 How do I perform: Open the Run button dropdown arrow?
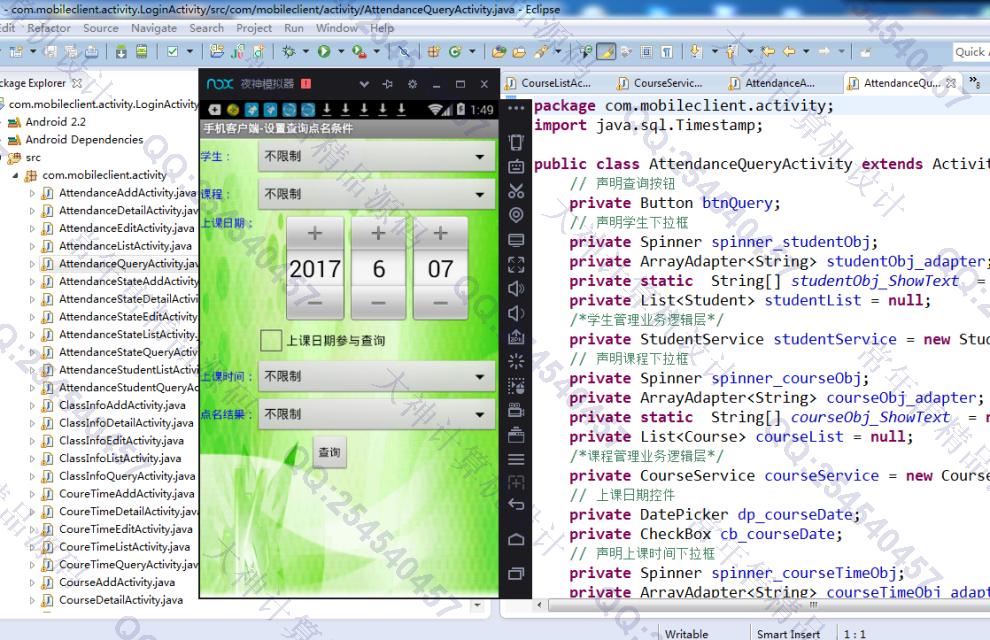coord(341,51)
